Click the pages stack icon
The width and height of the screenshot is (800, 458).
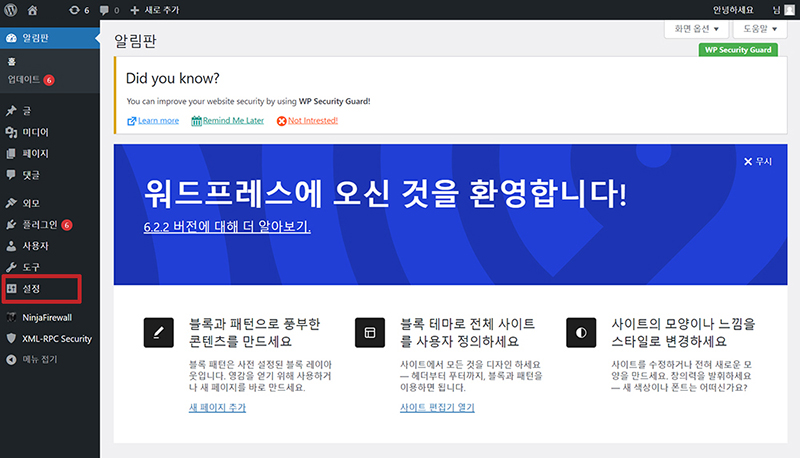tap(11, 154)
